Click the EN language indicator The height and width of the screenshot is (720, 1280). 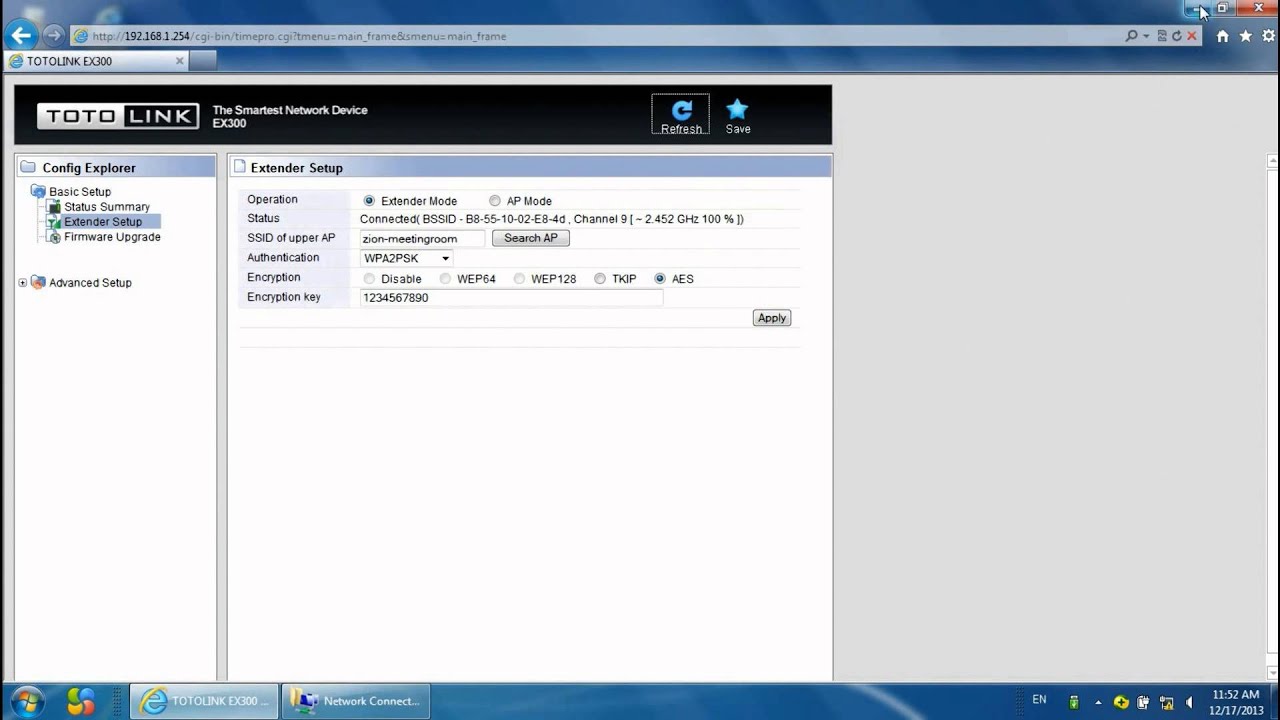pos(1039,699)
